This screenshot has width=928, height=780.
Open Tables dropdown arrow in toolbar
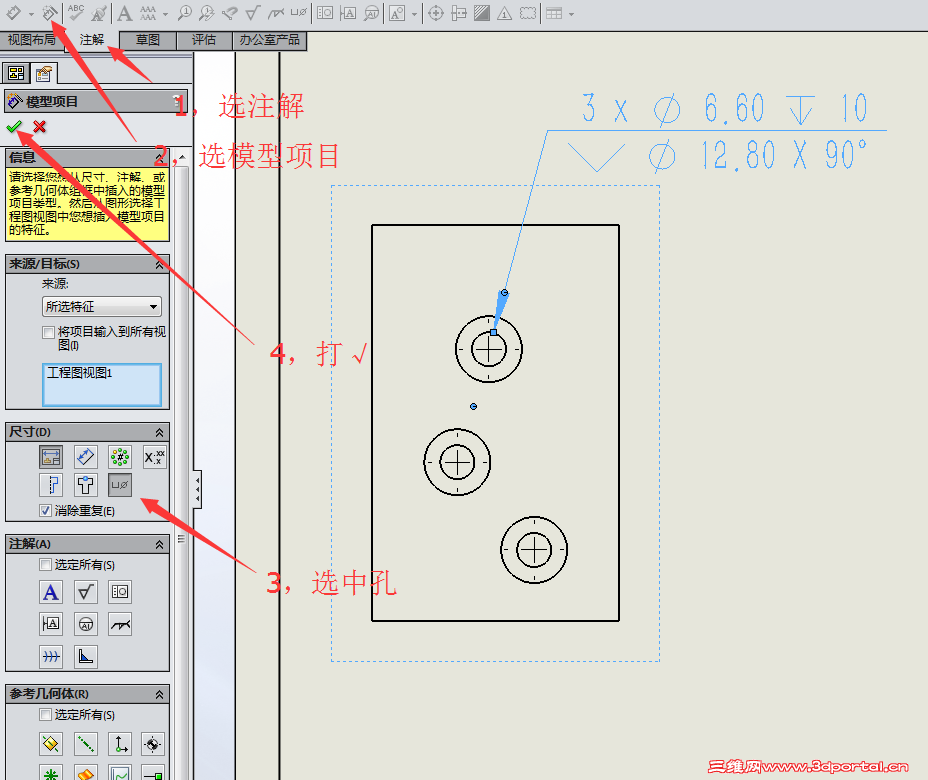coord(571,14)
